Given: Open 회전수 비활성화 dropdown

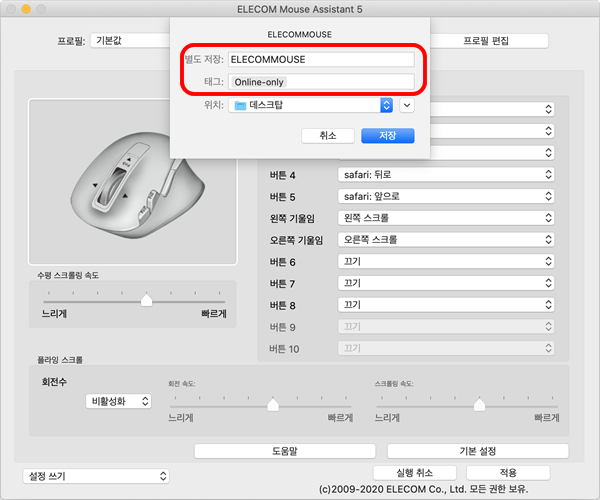Looking at the screenshot, I should (x=119, y=401).
